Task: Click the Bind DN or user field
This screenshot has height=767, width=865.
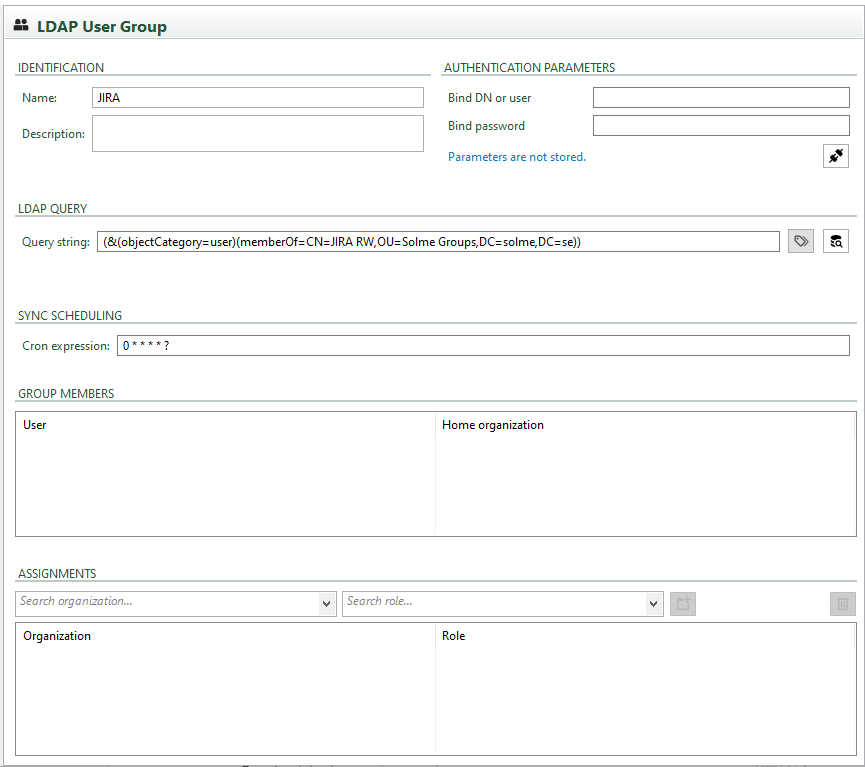Action: coord(720,98)
